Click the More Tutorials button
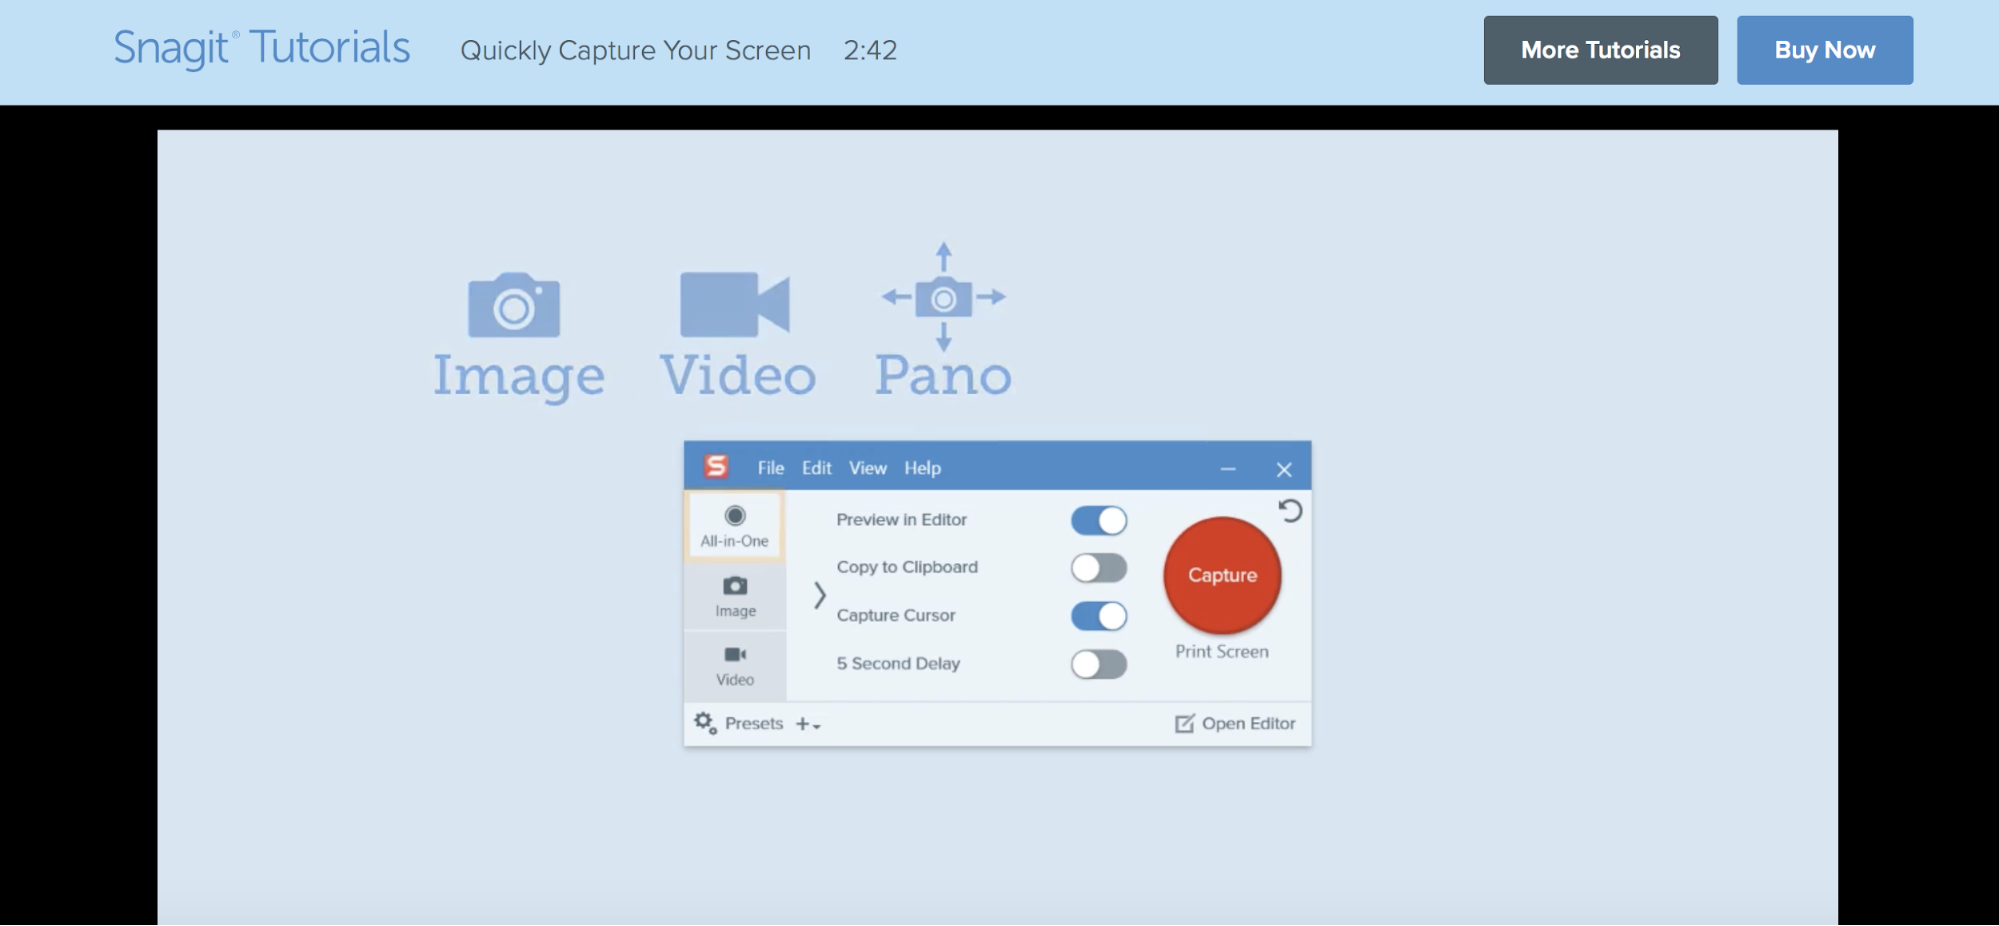Viewport: 1999px width, 926px height. coord(1600,50)
